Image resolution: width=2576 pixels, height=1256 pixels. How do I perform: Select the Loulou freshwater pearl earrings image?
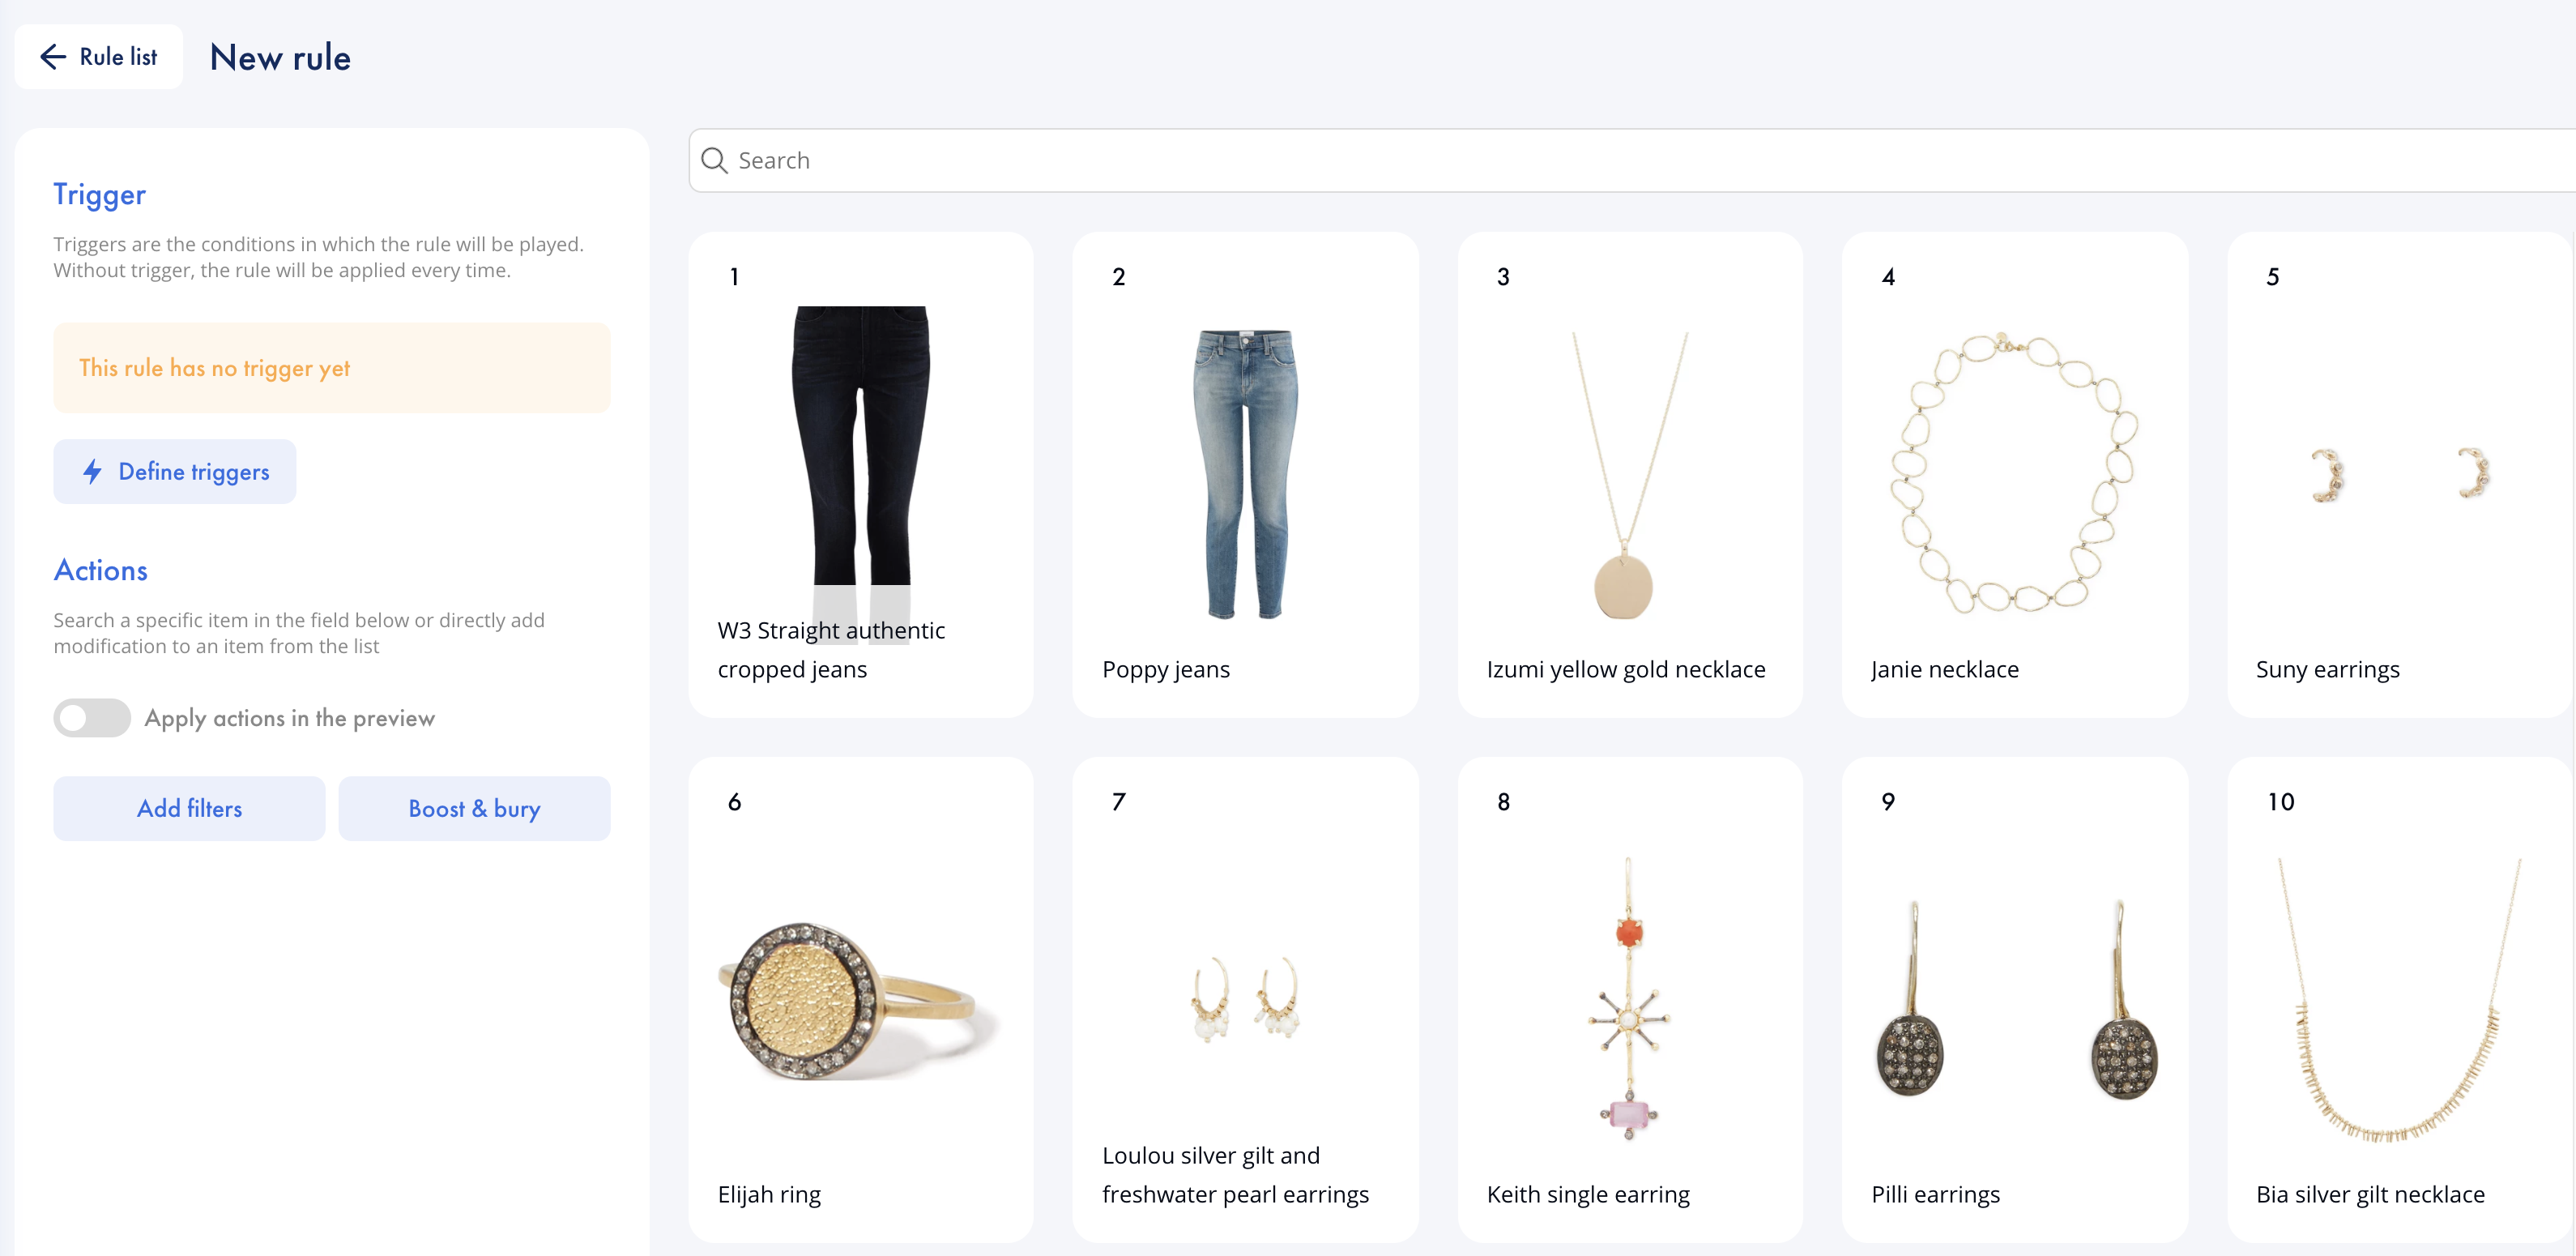(x=1245, y=999)
